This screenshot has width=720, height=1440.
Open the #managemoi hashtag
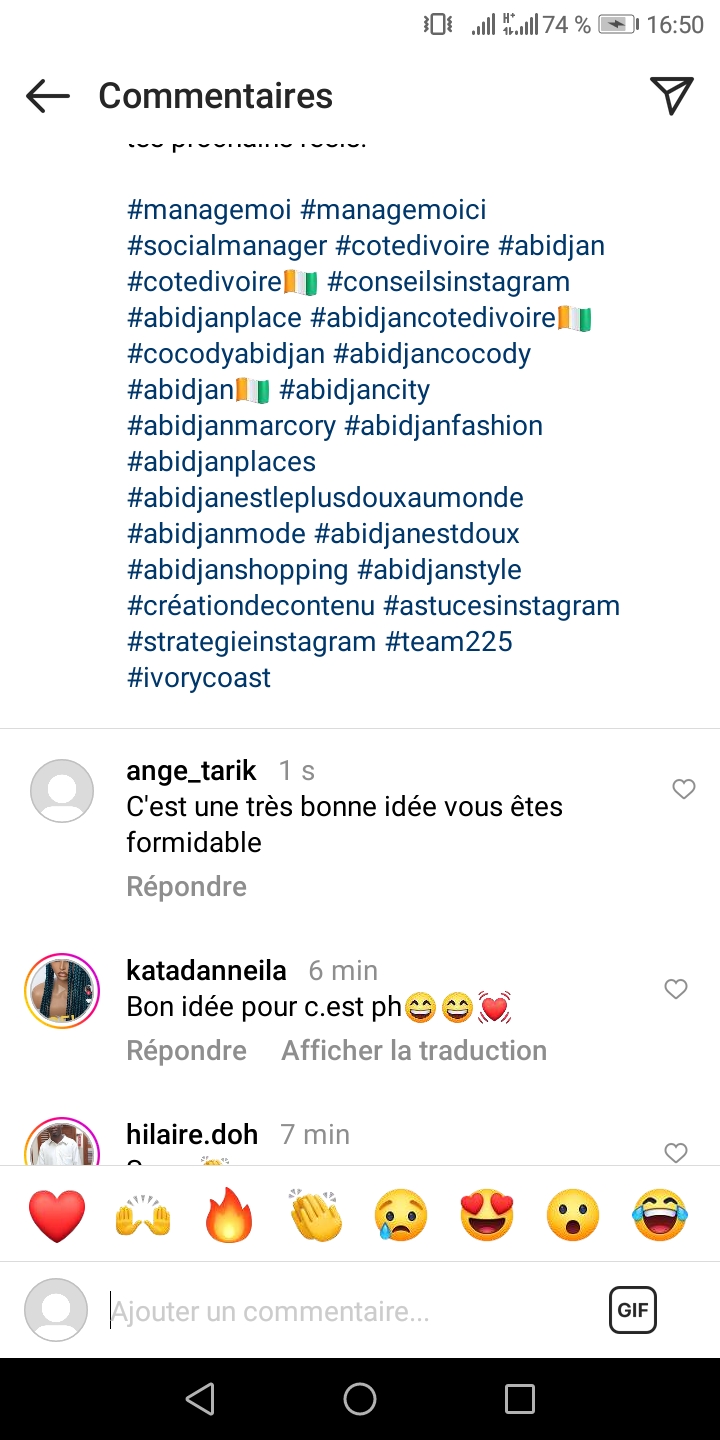click(209, 210)
